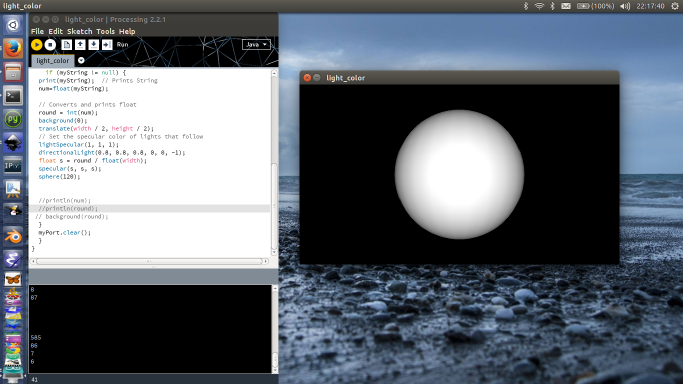
Task: Save the sketch with the down-arrow icon
Action: (94, 44)
